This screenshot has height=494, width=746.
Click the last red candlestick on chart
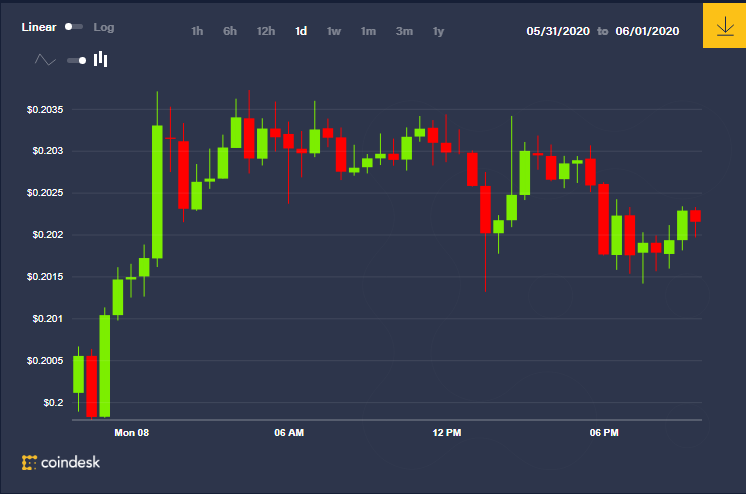[x=695, y=216]
